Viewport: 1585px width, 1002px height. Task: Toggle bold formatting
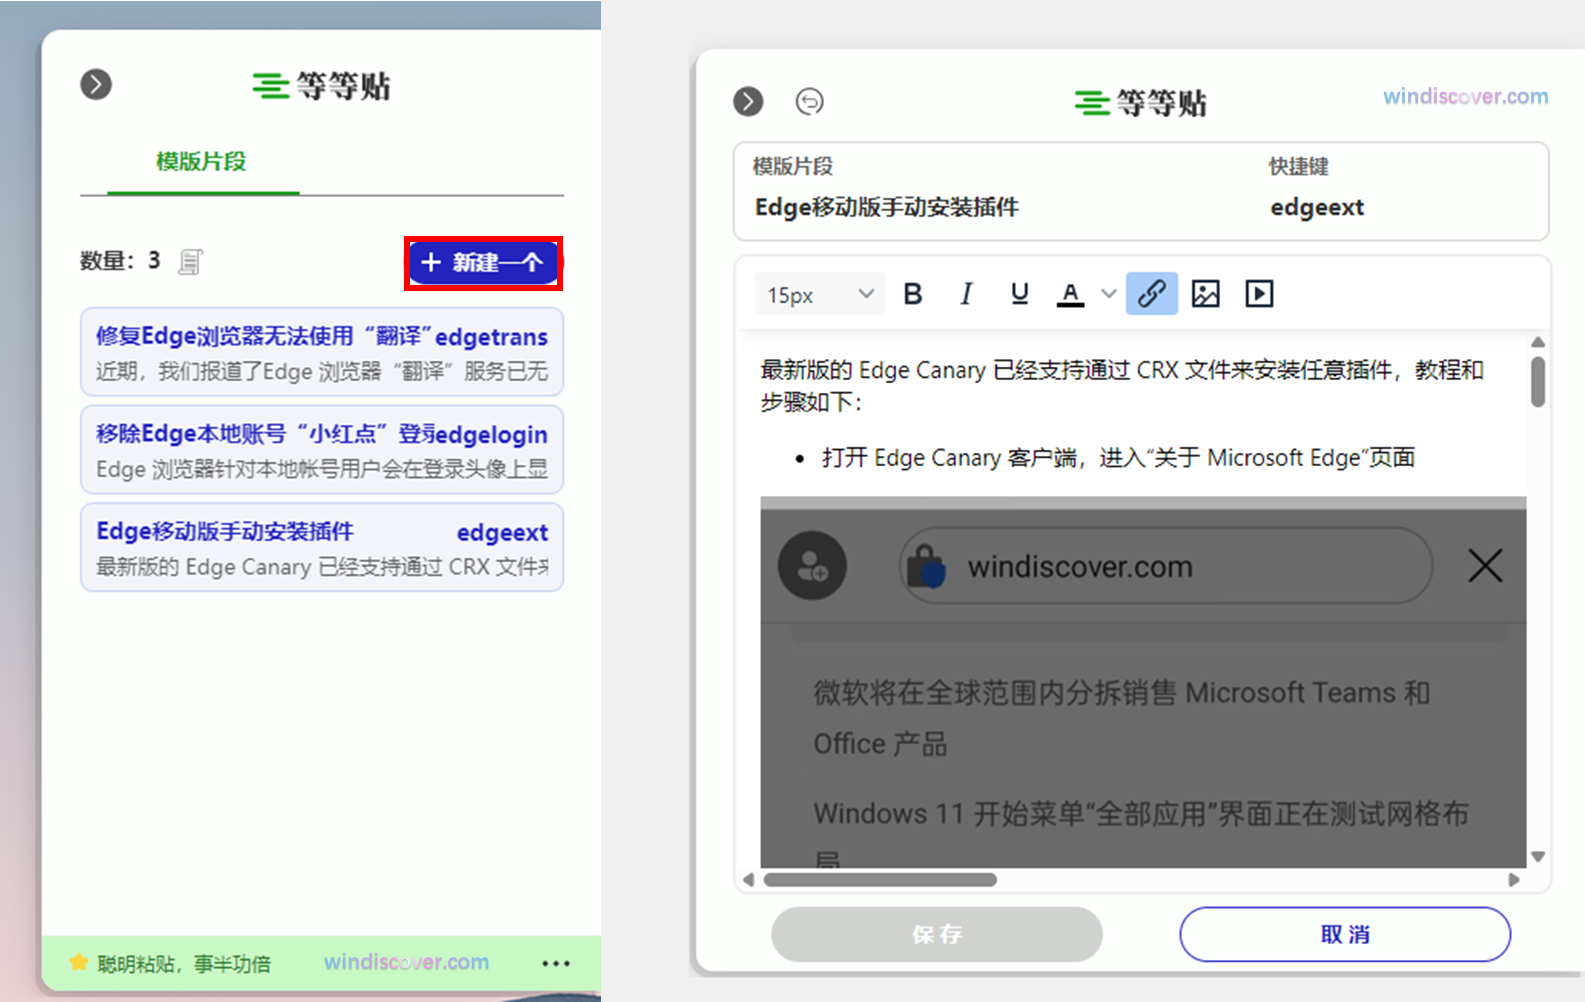[913, 294]
